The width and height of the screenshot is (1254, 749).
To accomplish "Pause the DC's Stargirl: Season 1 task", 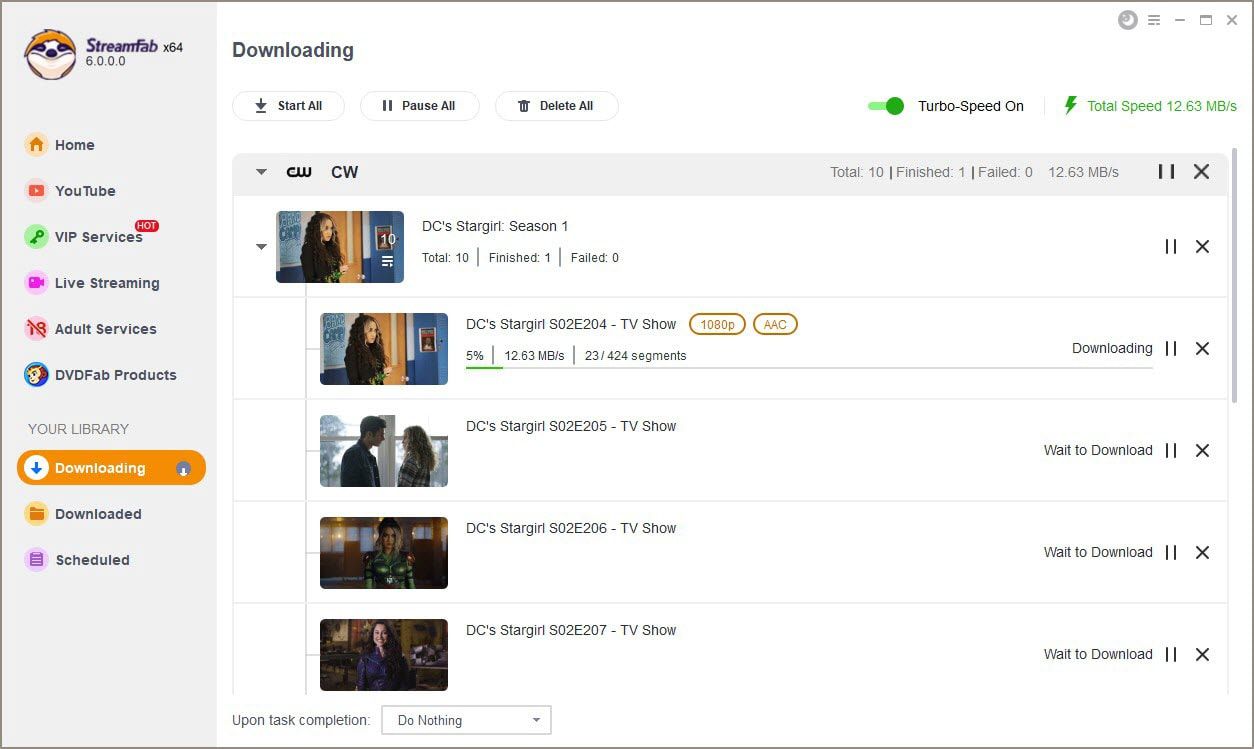I will pos(1170,246).
